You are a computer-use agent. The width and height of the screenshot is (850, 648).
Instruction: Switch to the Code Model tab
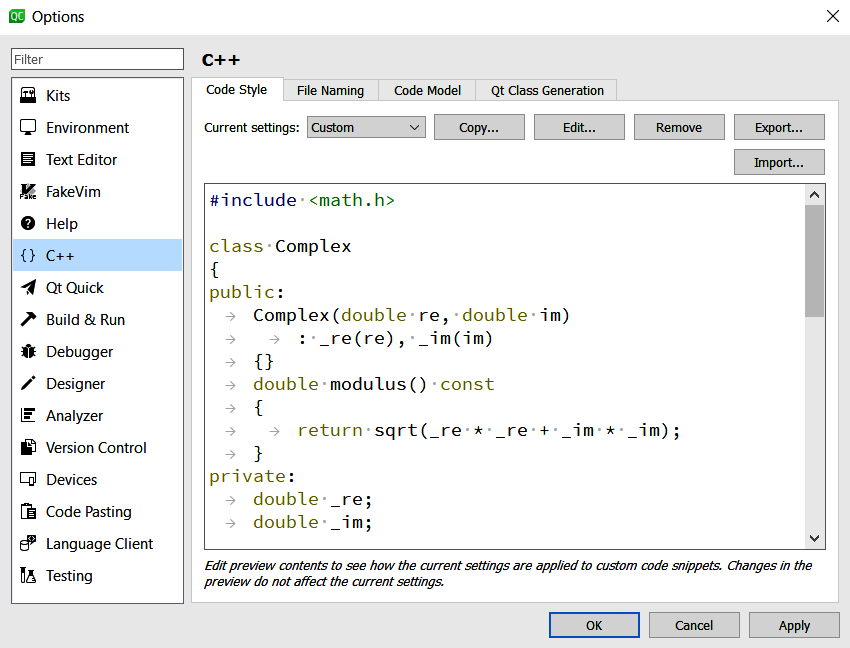click(x=427, y=90)
